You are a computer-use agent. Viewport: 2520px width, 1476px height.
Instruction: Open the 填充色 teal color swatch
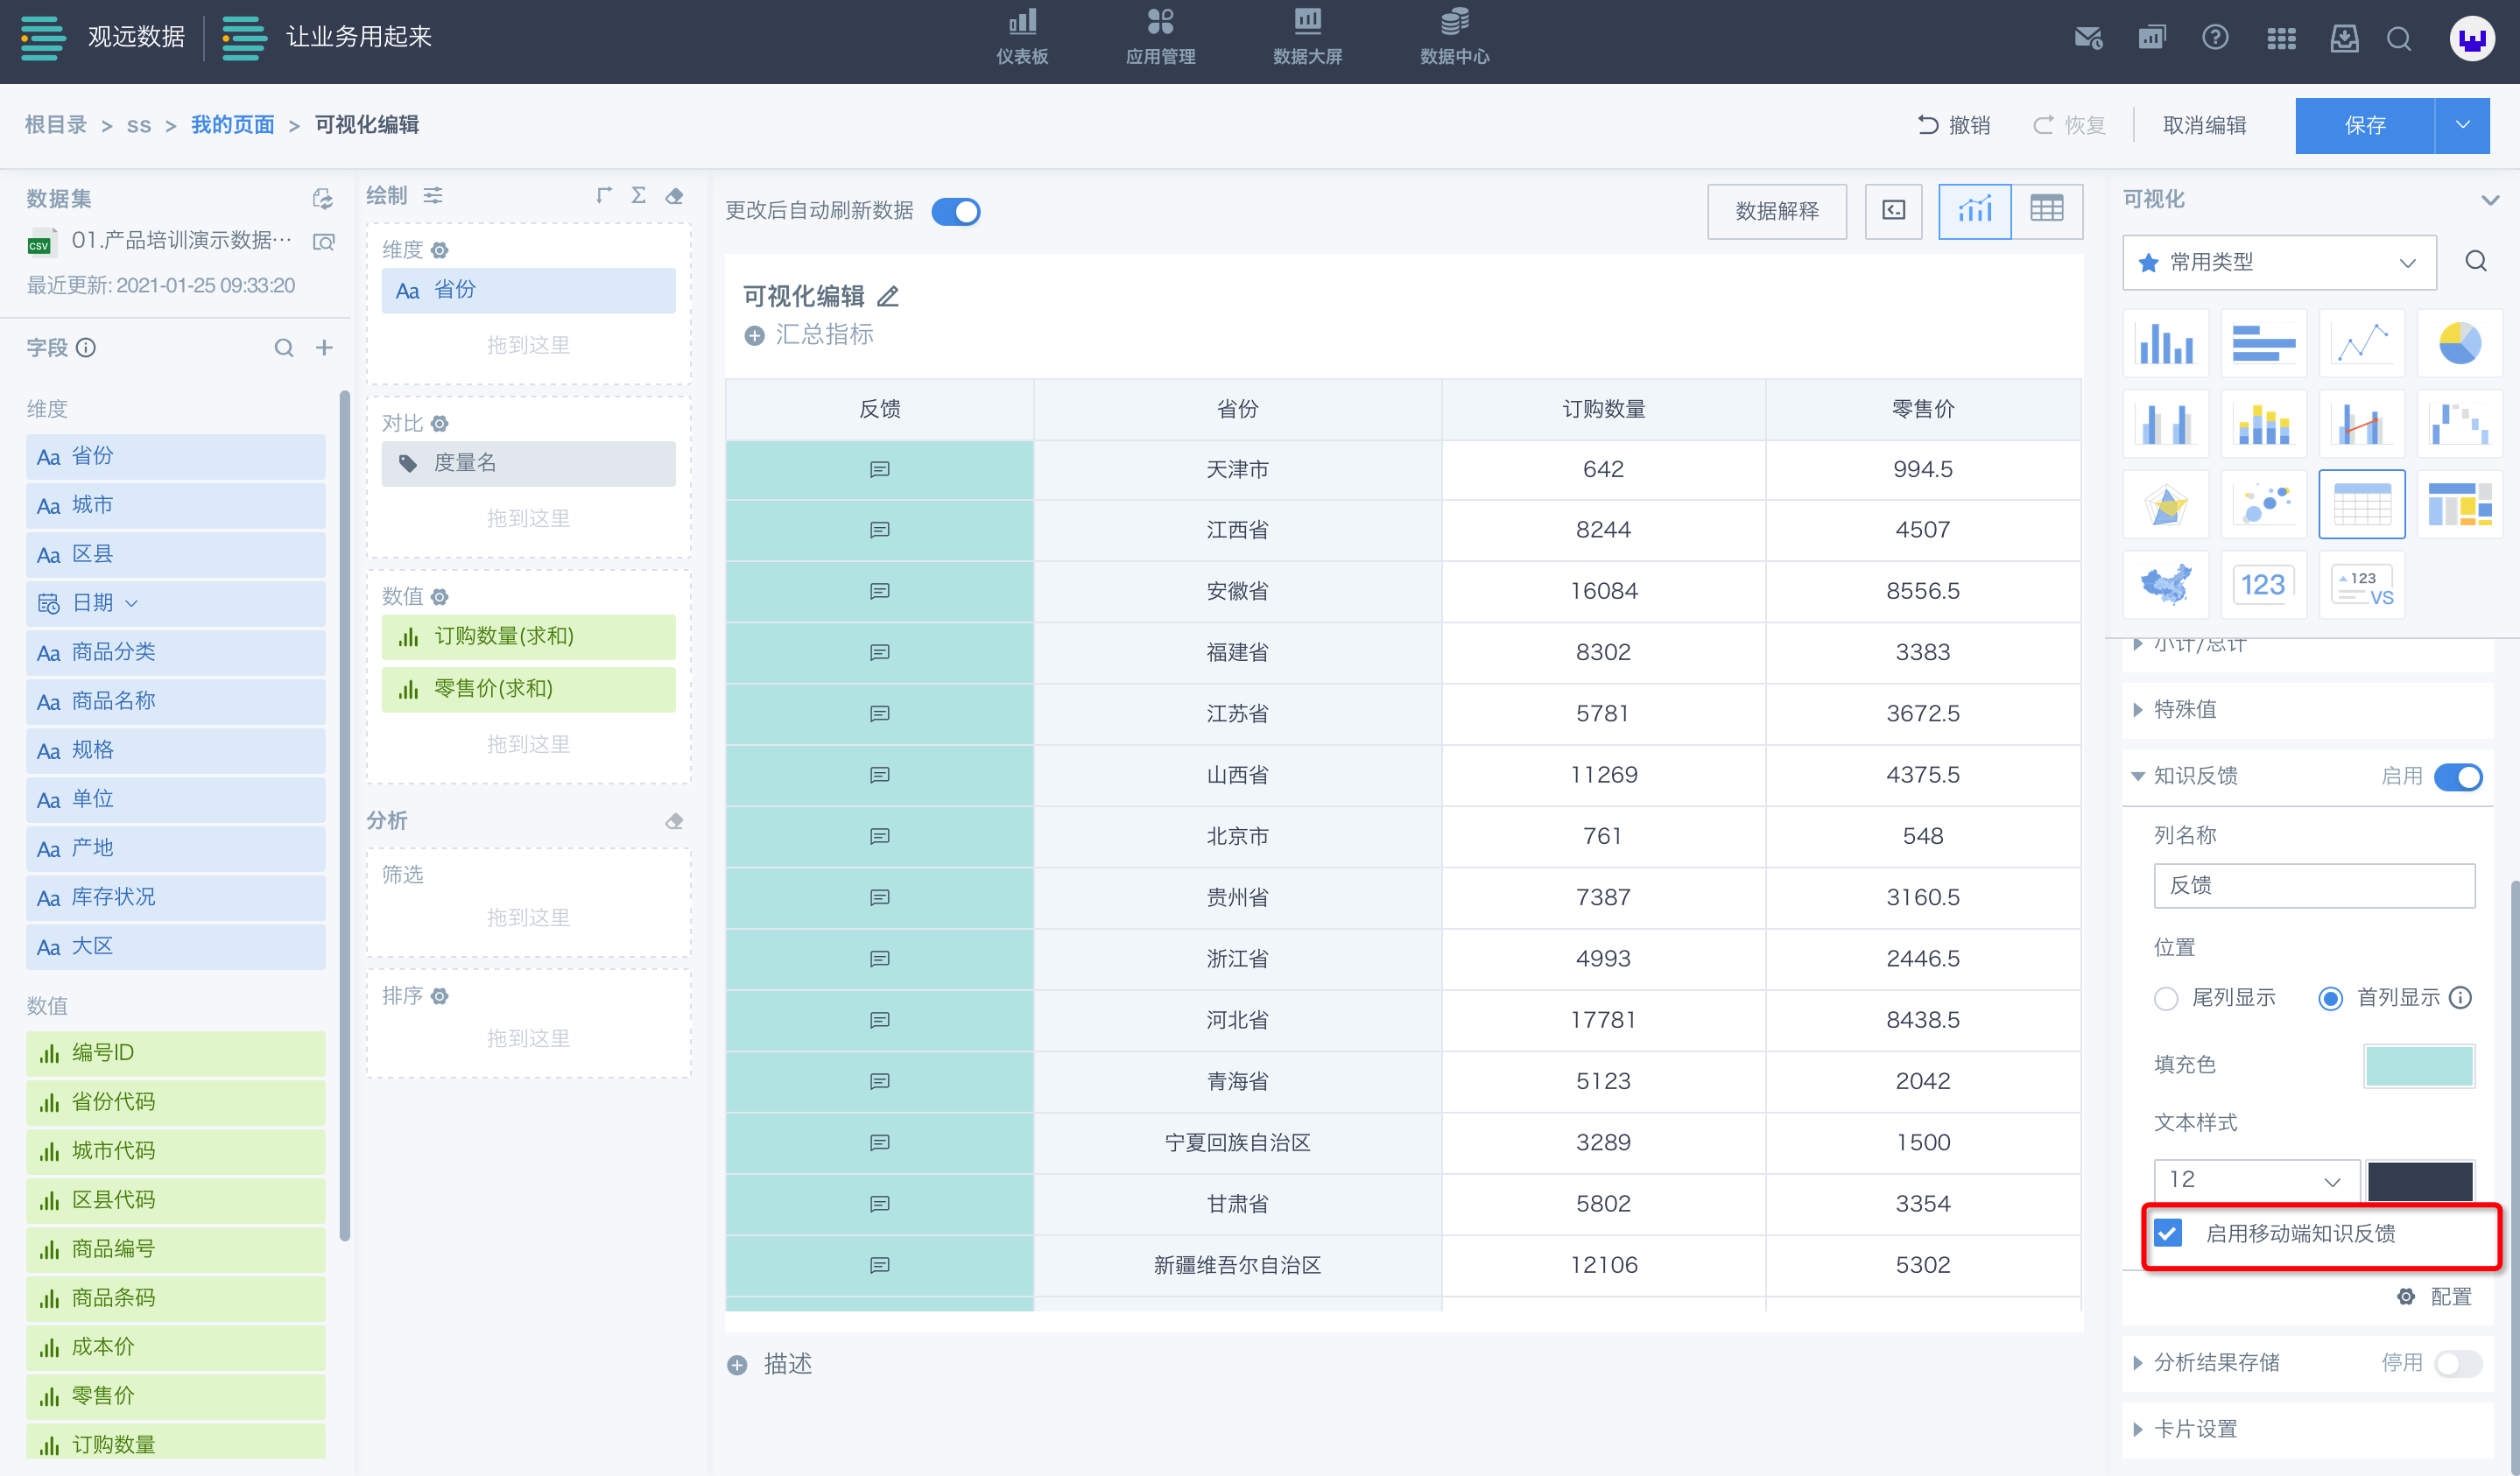coord(2418,1065)
